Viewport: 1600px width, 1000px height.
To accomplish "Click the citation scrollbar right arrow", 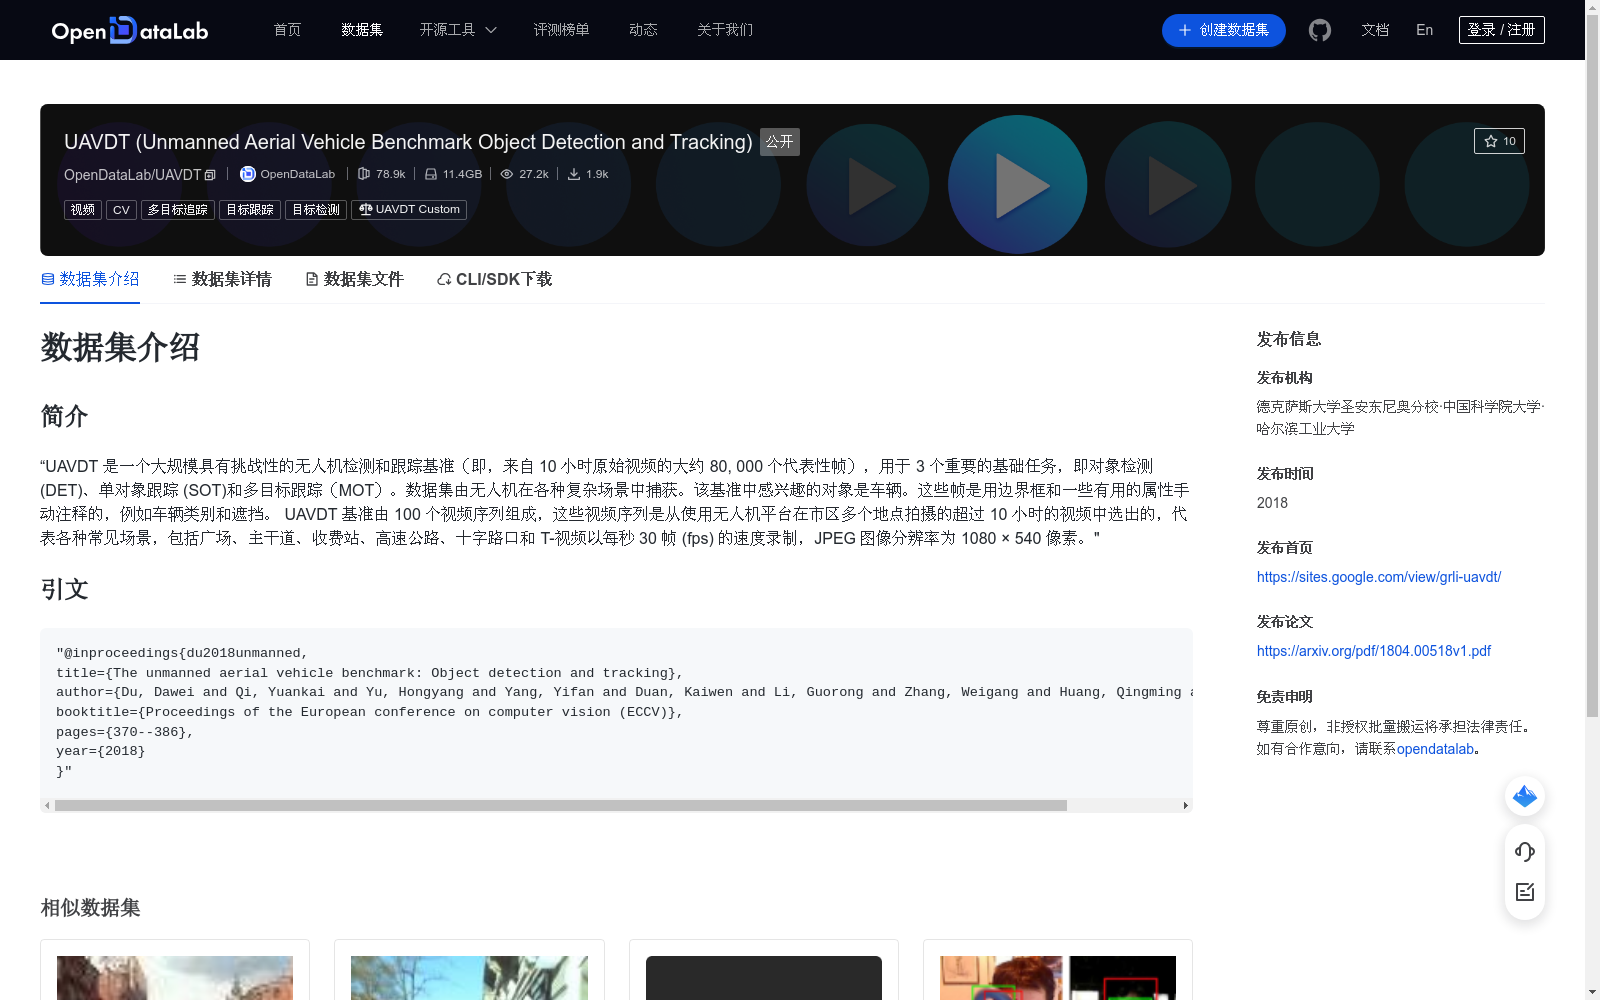I will (1186, 805).
